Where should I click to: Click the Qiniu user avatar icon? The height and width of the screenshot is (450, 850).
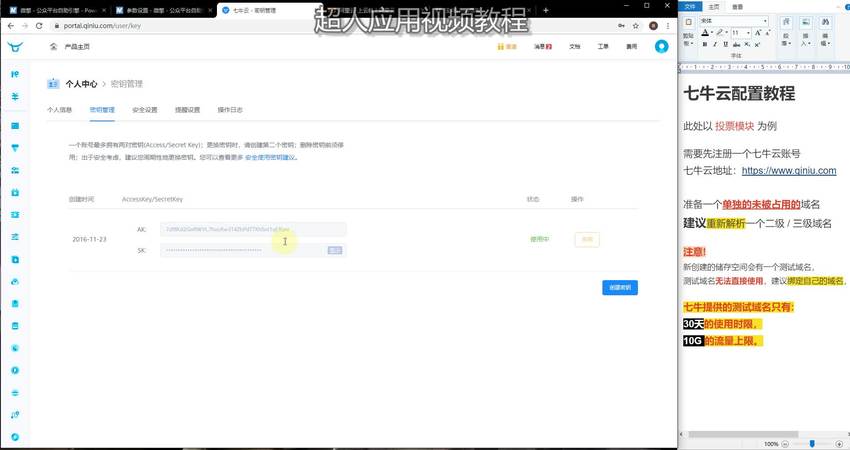pos(661,47)
